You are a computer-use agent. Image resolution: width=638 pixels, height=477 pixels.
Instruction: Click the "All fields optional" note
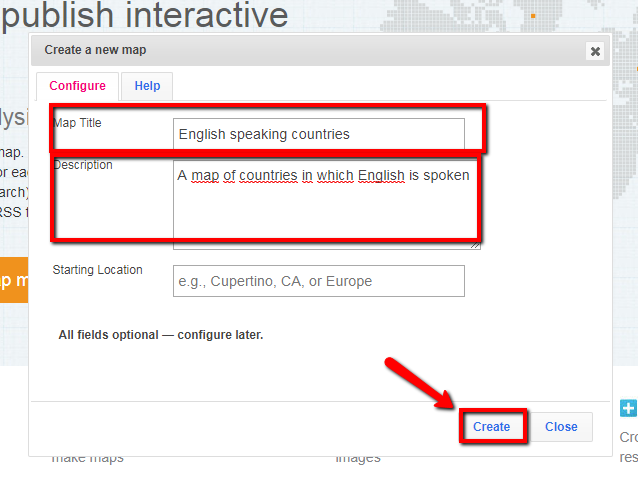pyautogui.click(x=160, y=335)
